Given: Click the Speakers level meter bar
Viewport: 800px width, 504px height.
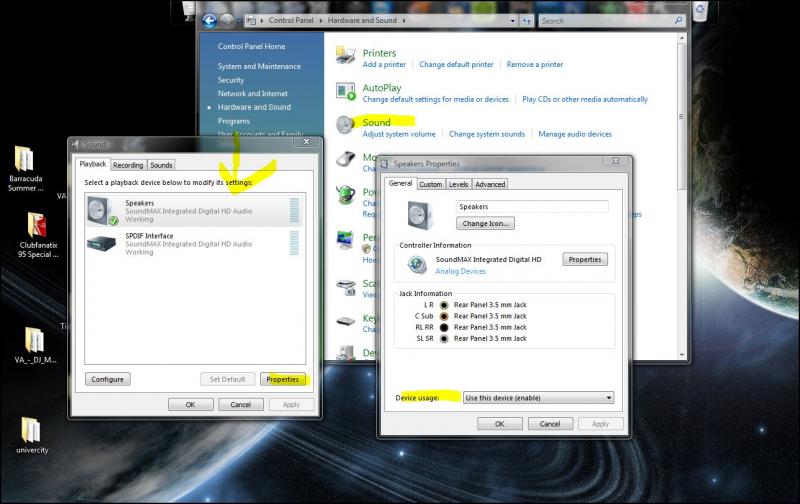Looking at the screenshot, I should coord(294,211).
